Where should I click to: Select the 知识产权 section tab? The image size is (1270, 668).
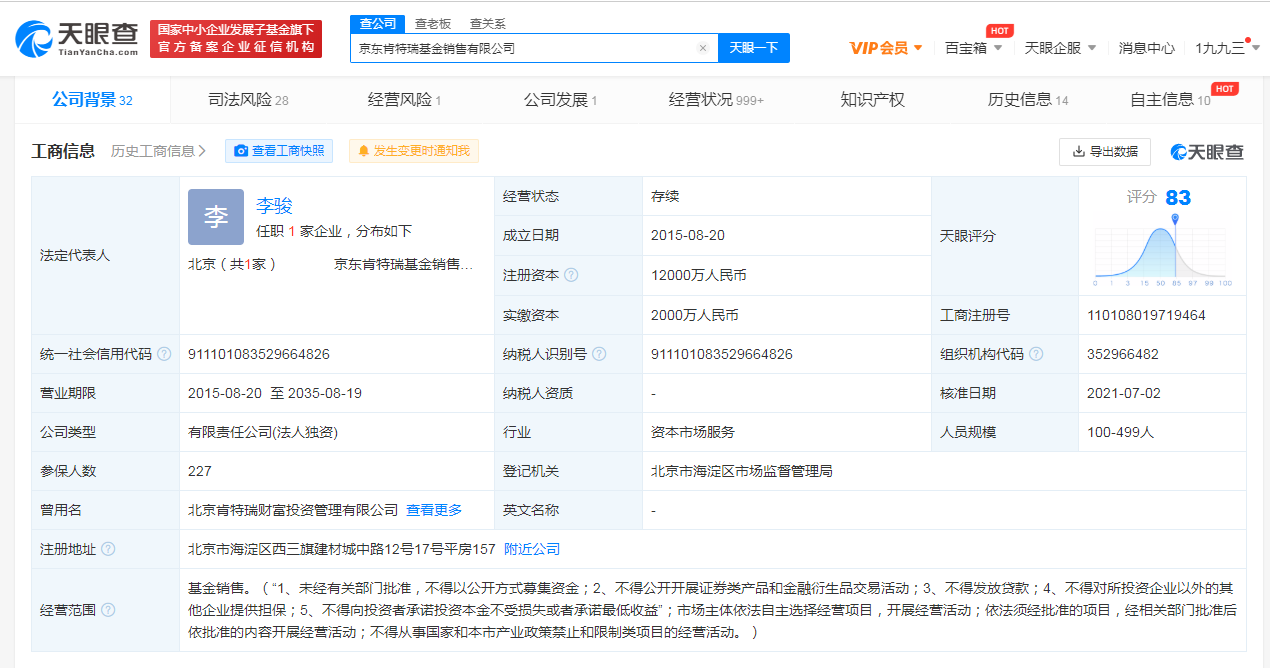pos(873,100)
